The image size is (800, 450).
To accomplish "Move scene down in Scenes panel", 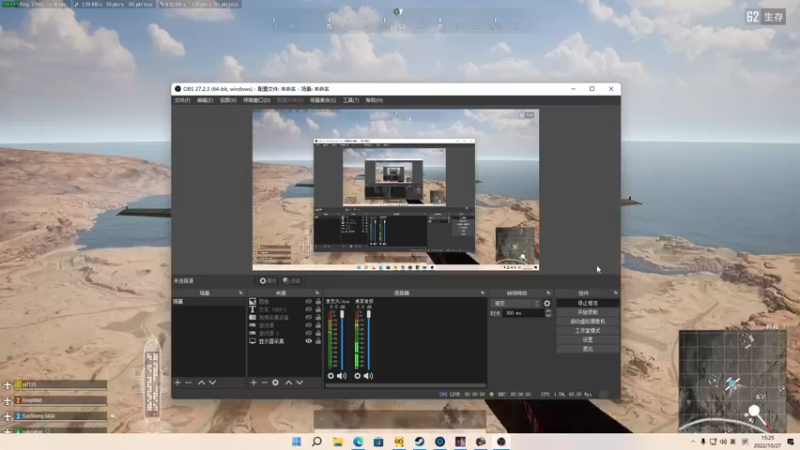I will (x=212, y=382).
